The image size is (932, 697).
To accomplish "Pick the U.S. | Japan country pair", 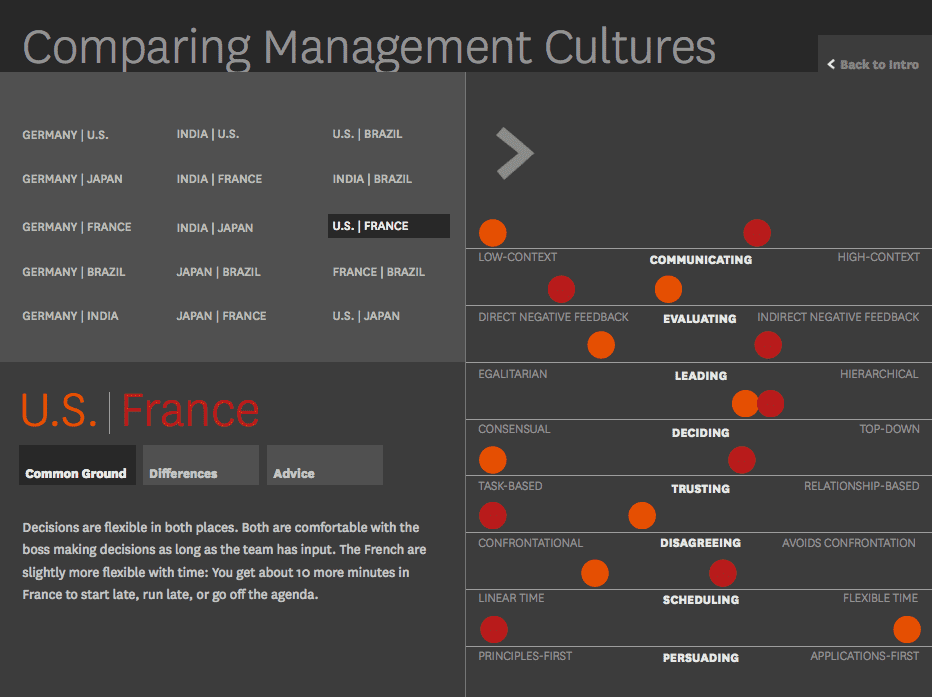I will coord(366,316).
